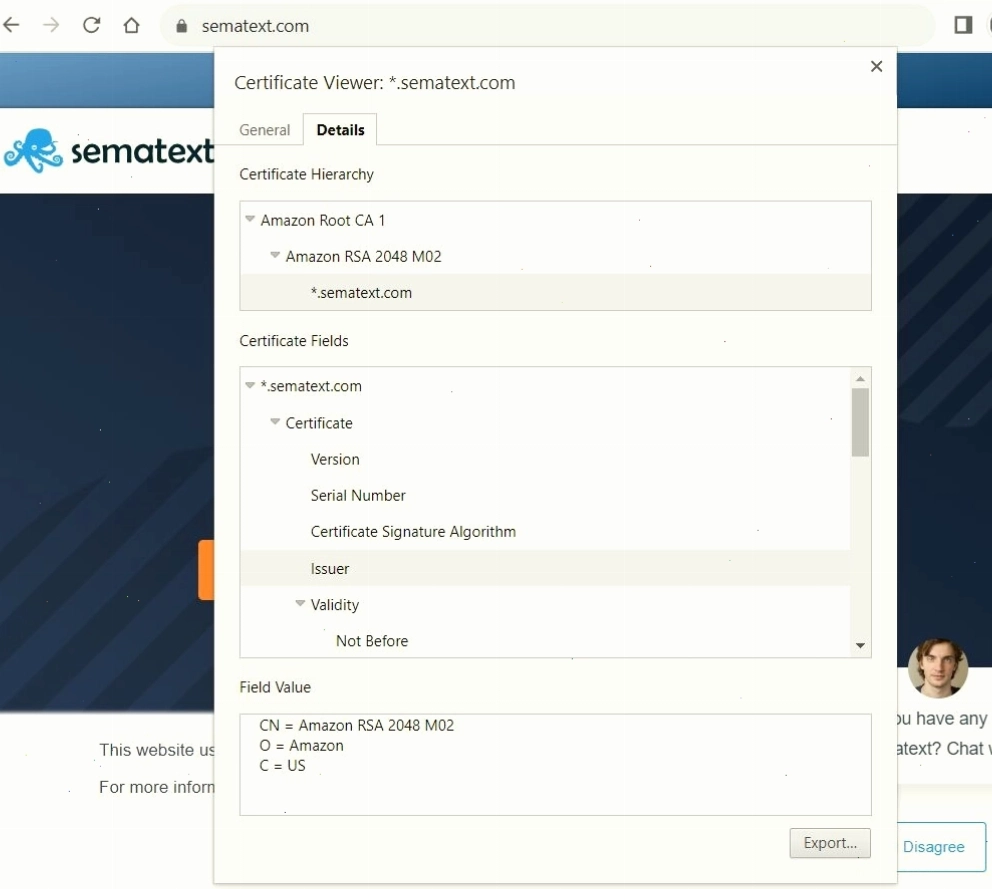Click the Export... button
Viewport: 992px width, 889px height.
coord(830,843)
